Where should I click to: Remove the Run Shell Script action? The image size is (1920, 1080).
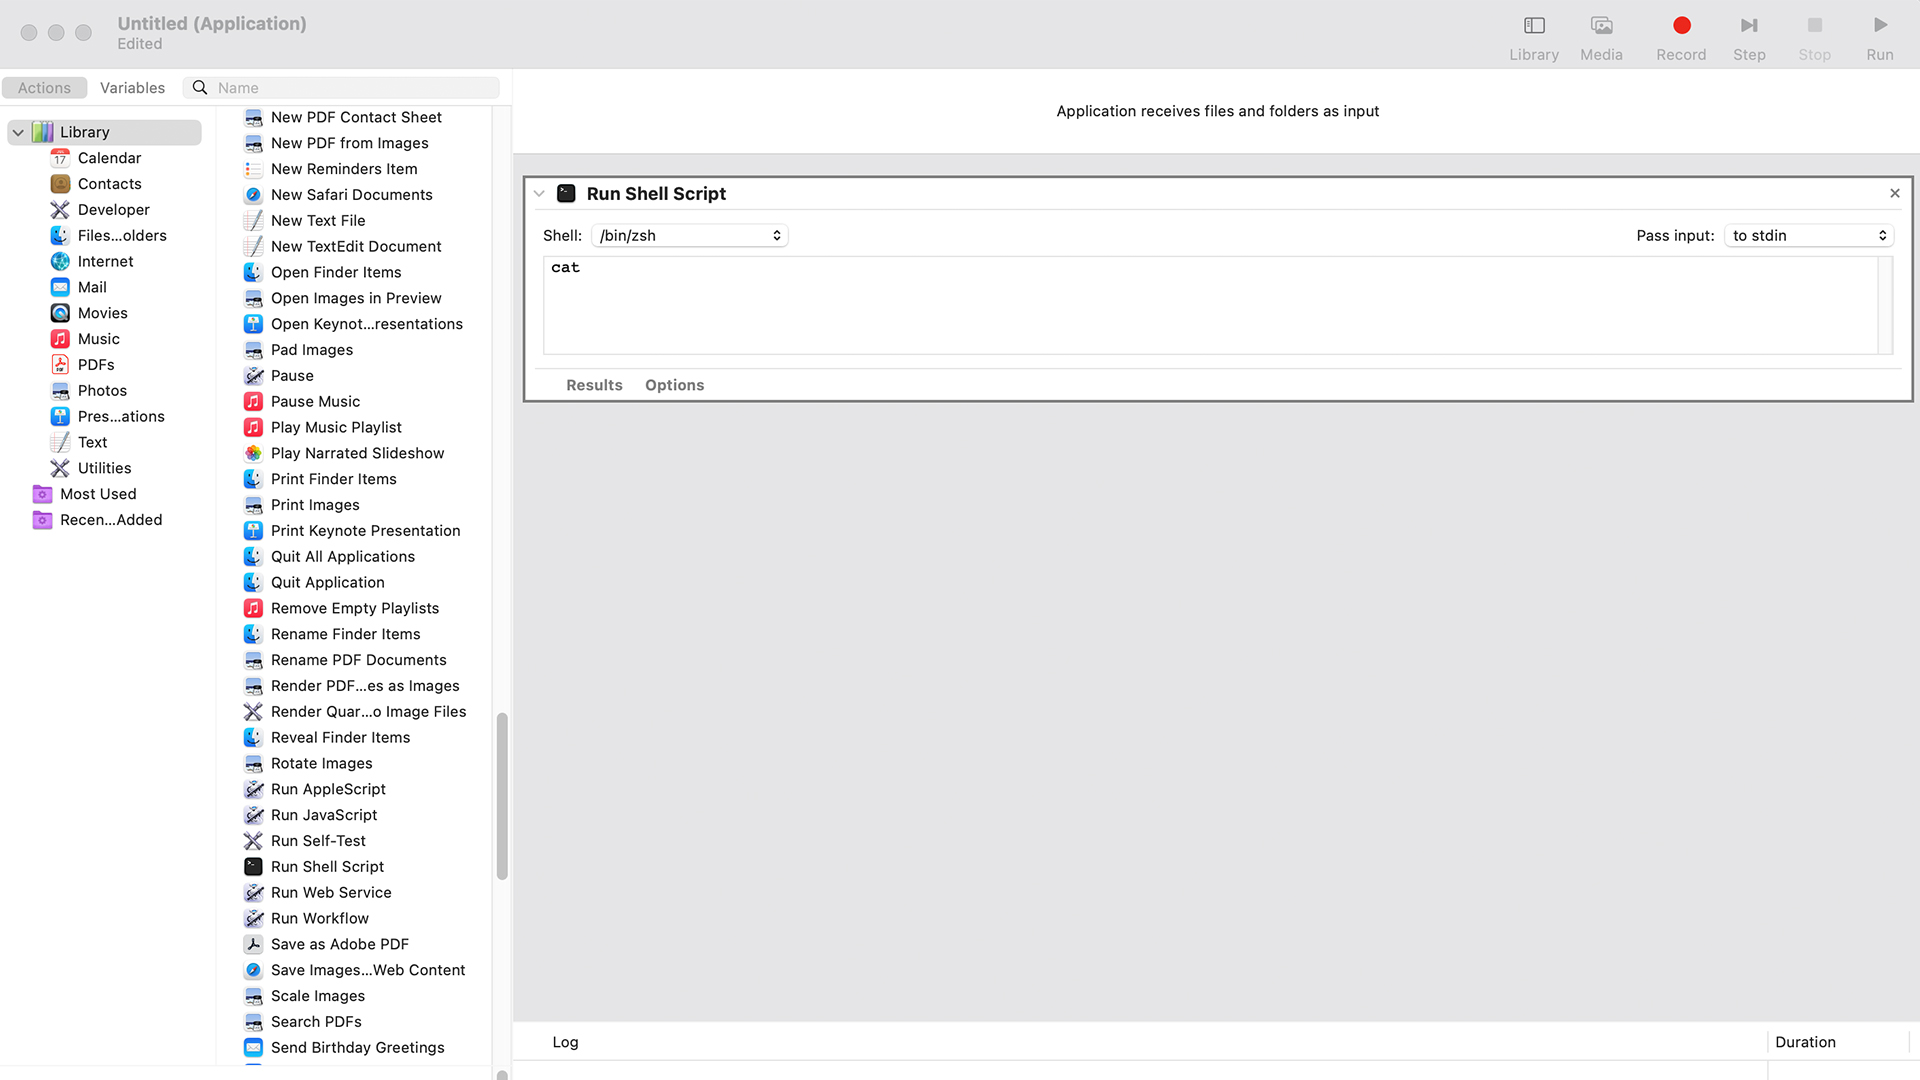[1894, 193]
